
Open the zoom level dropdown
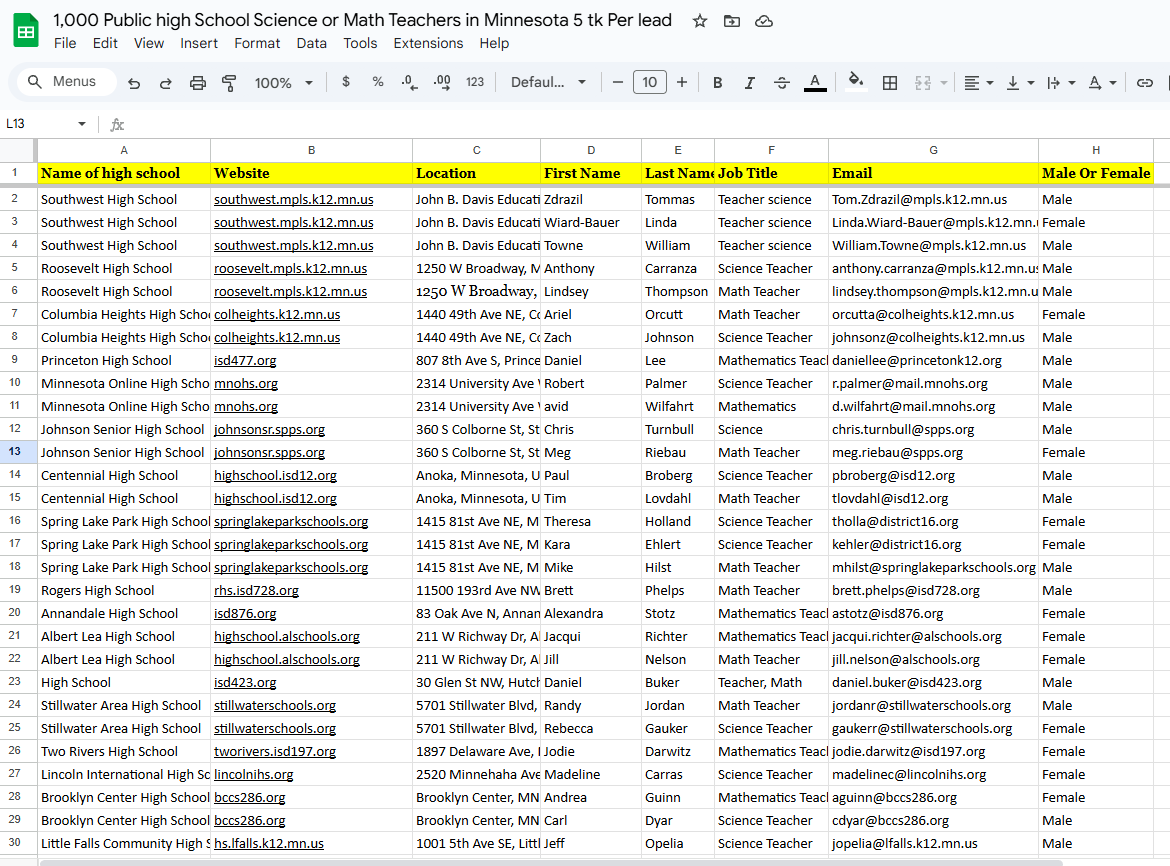coord(284,83)
